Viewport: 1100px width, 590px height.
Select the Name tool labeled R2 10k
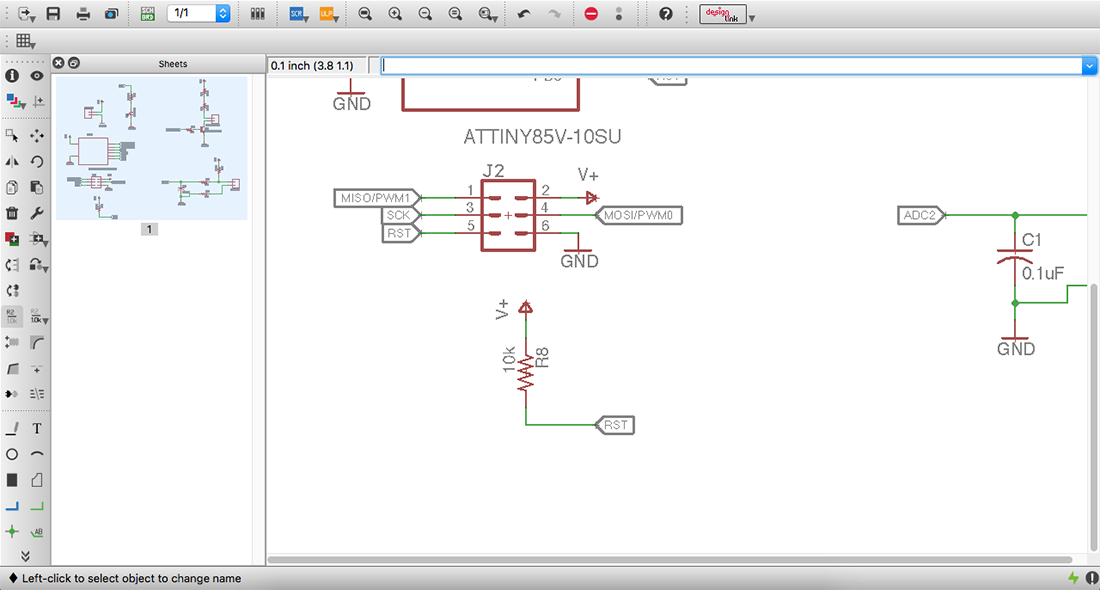click(x=12, y=316)
